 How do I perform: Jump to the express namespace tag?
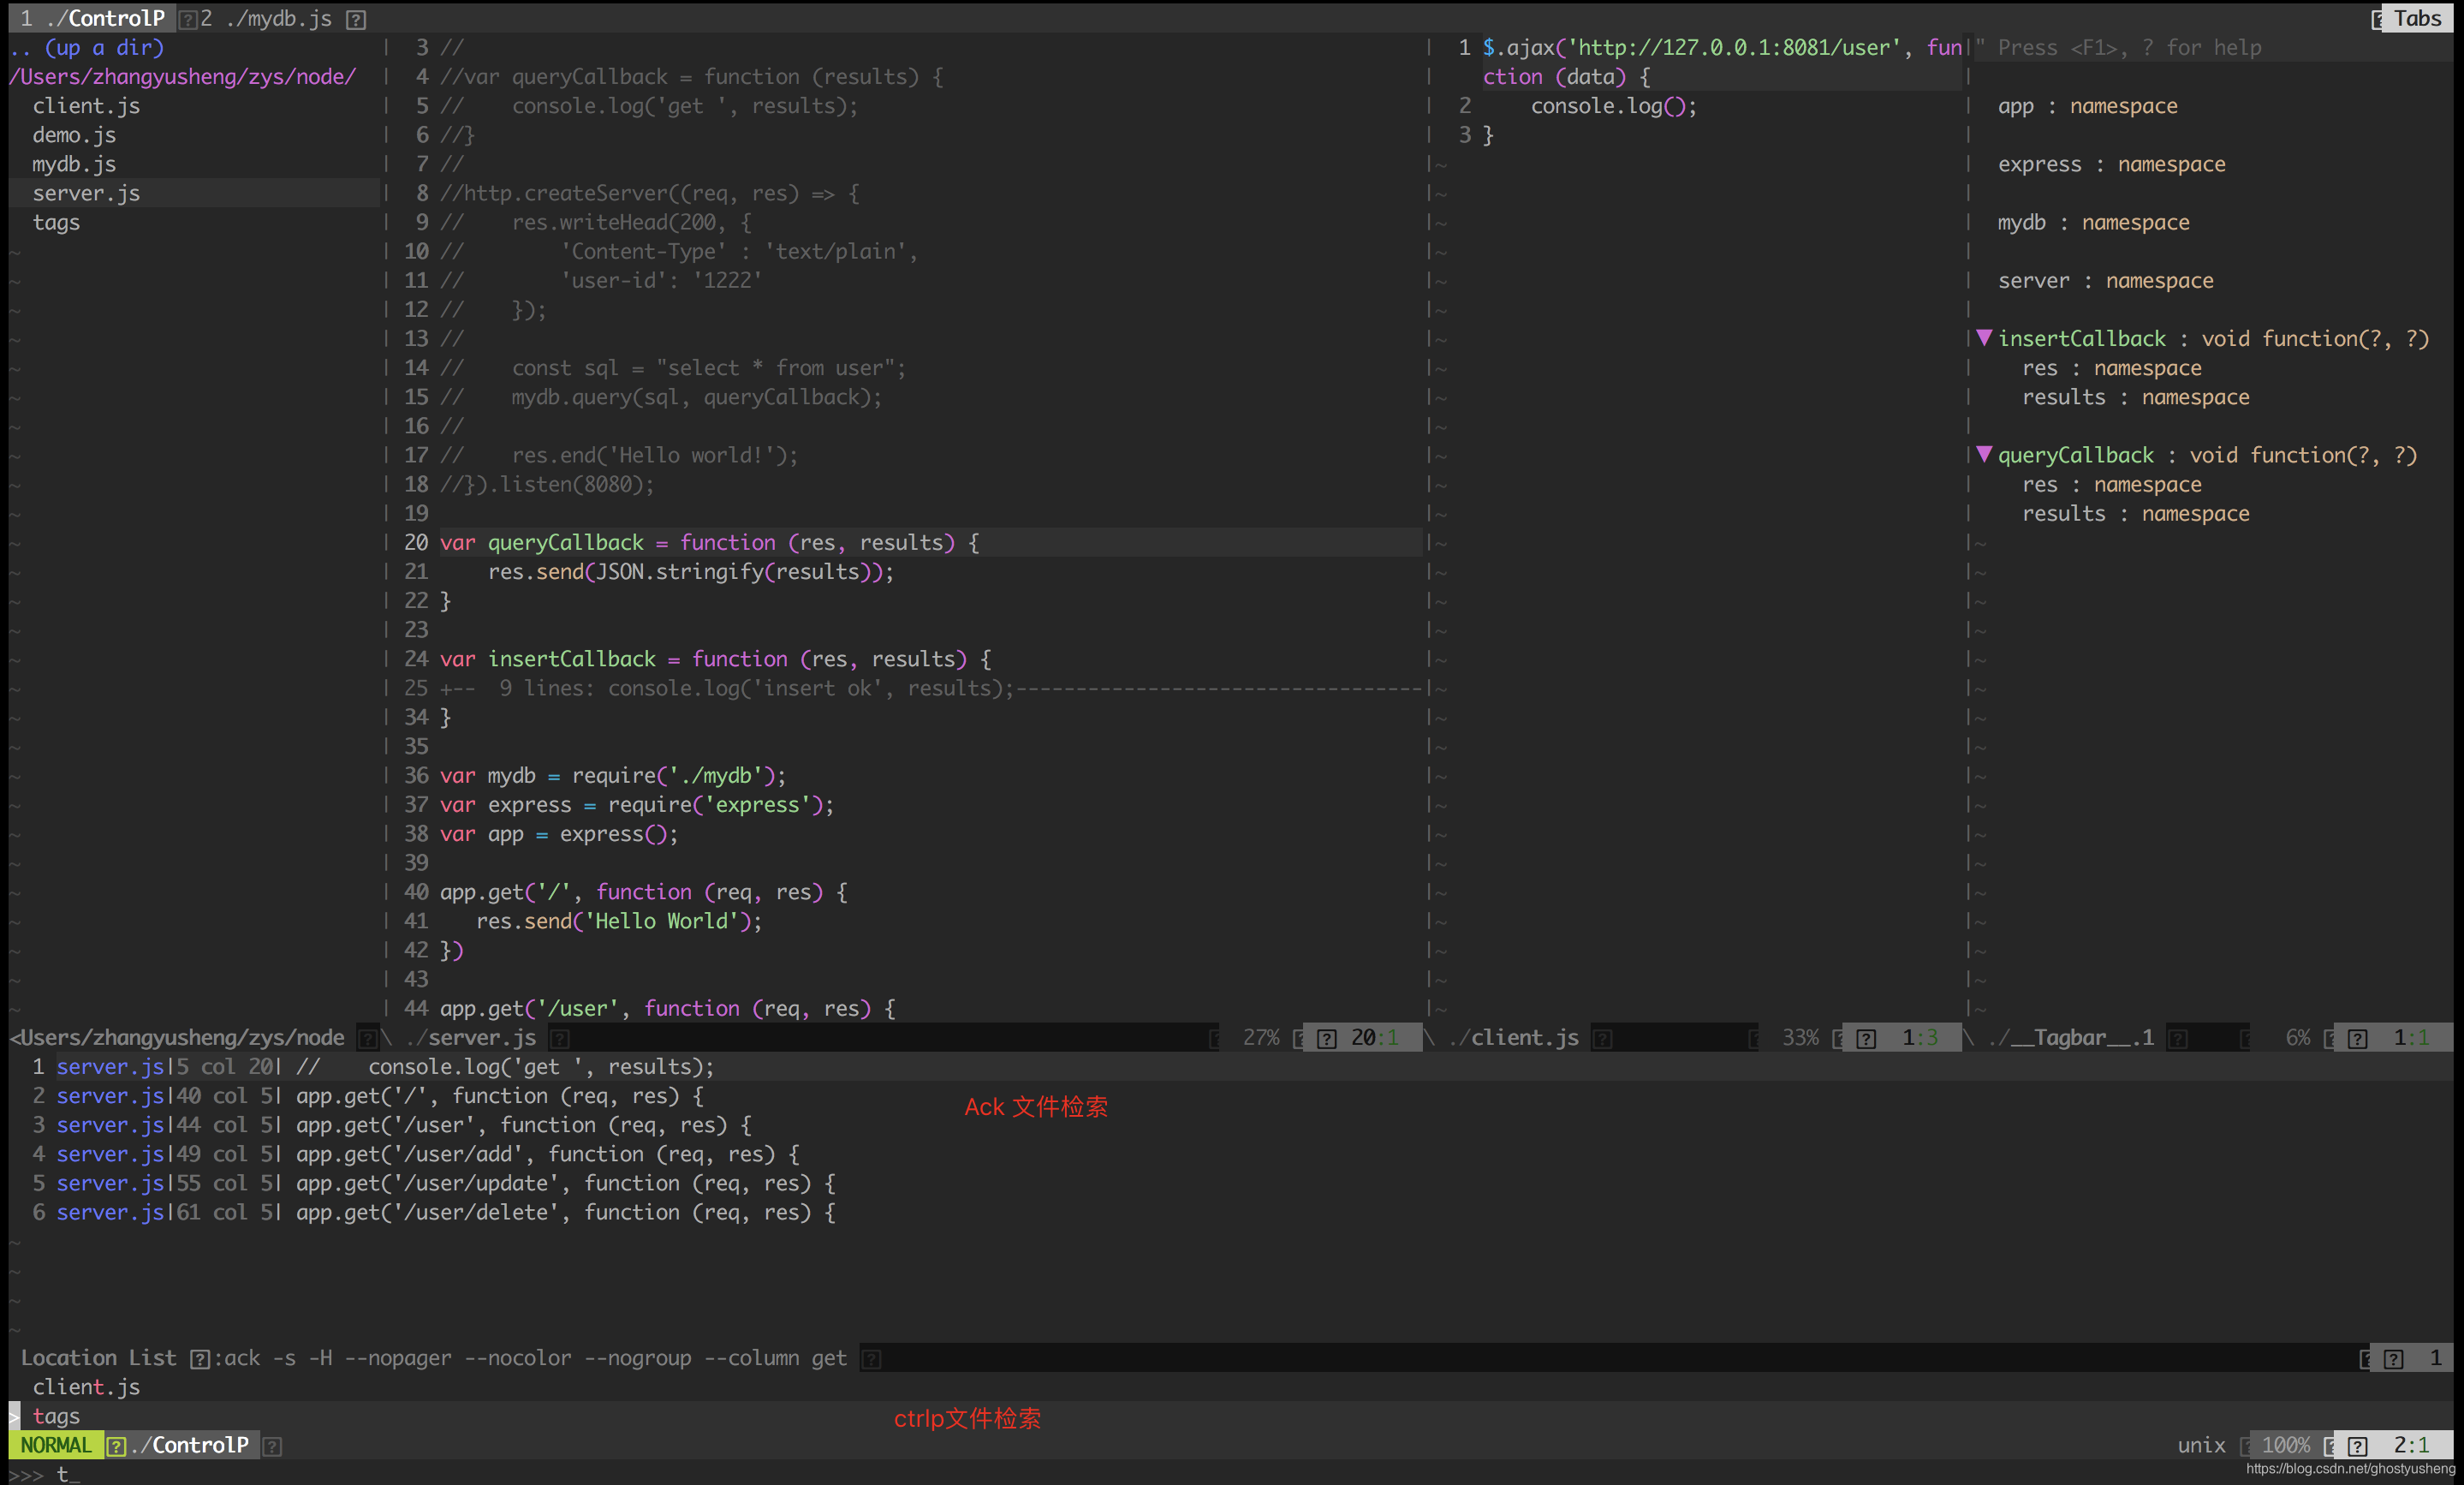pyautogui.click(x=2111, y=164)
